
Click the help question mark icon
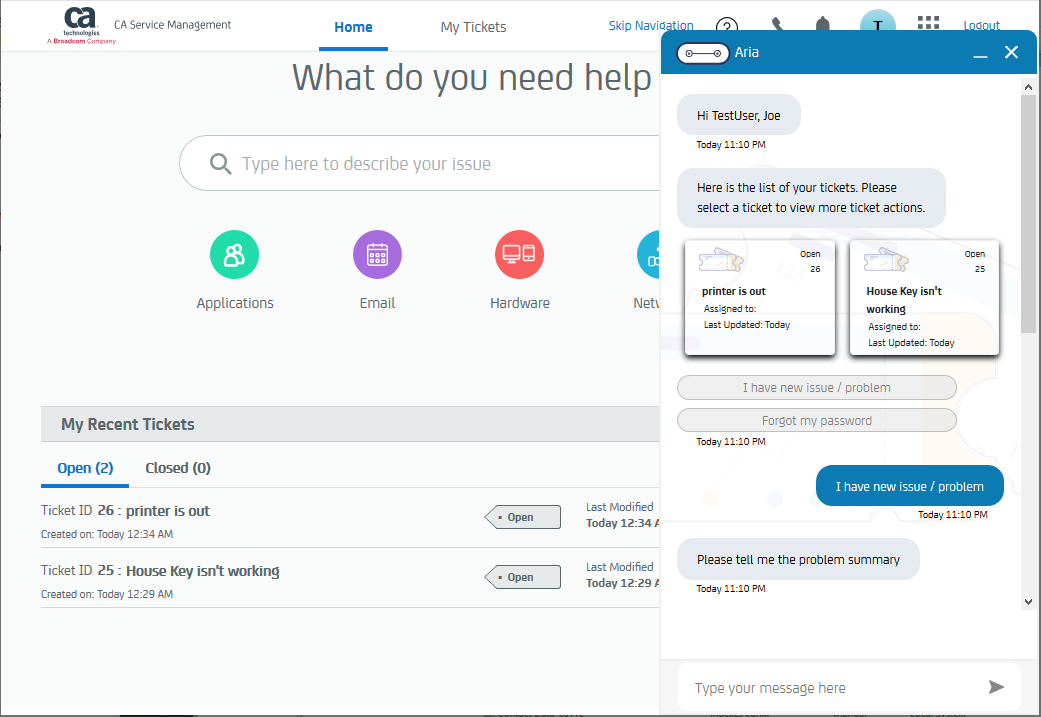(727, 26)
